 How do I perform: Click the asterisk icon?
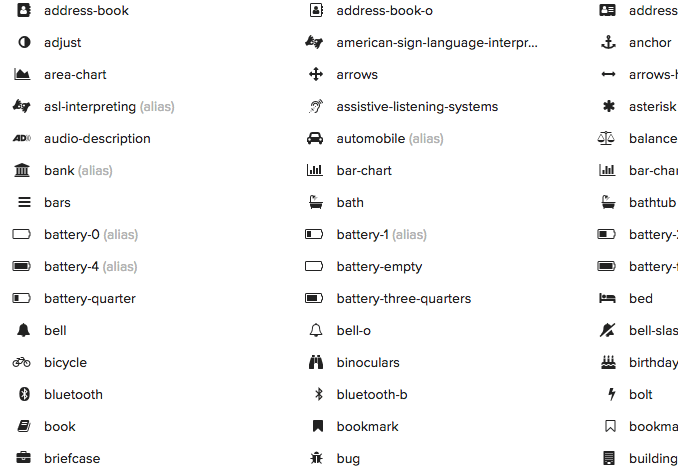click(609, 106)
